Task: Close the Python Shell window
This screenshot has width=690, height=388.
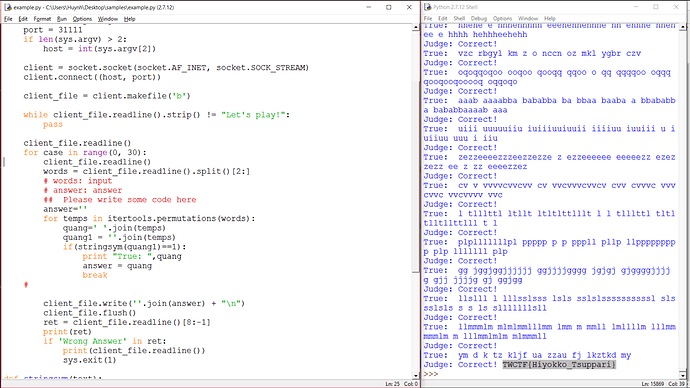Action: 676,7
